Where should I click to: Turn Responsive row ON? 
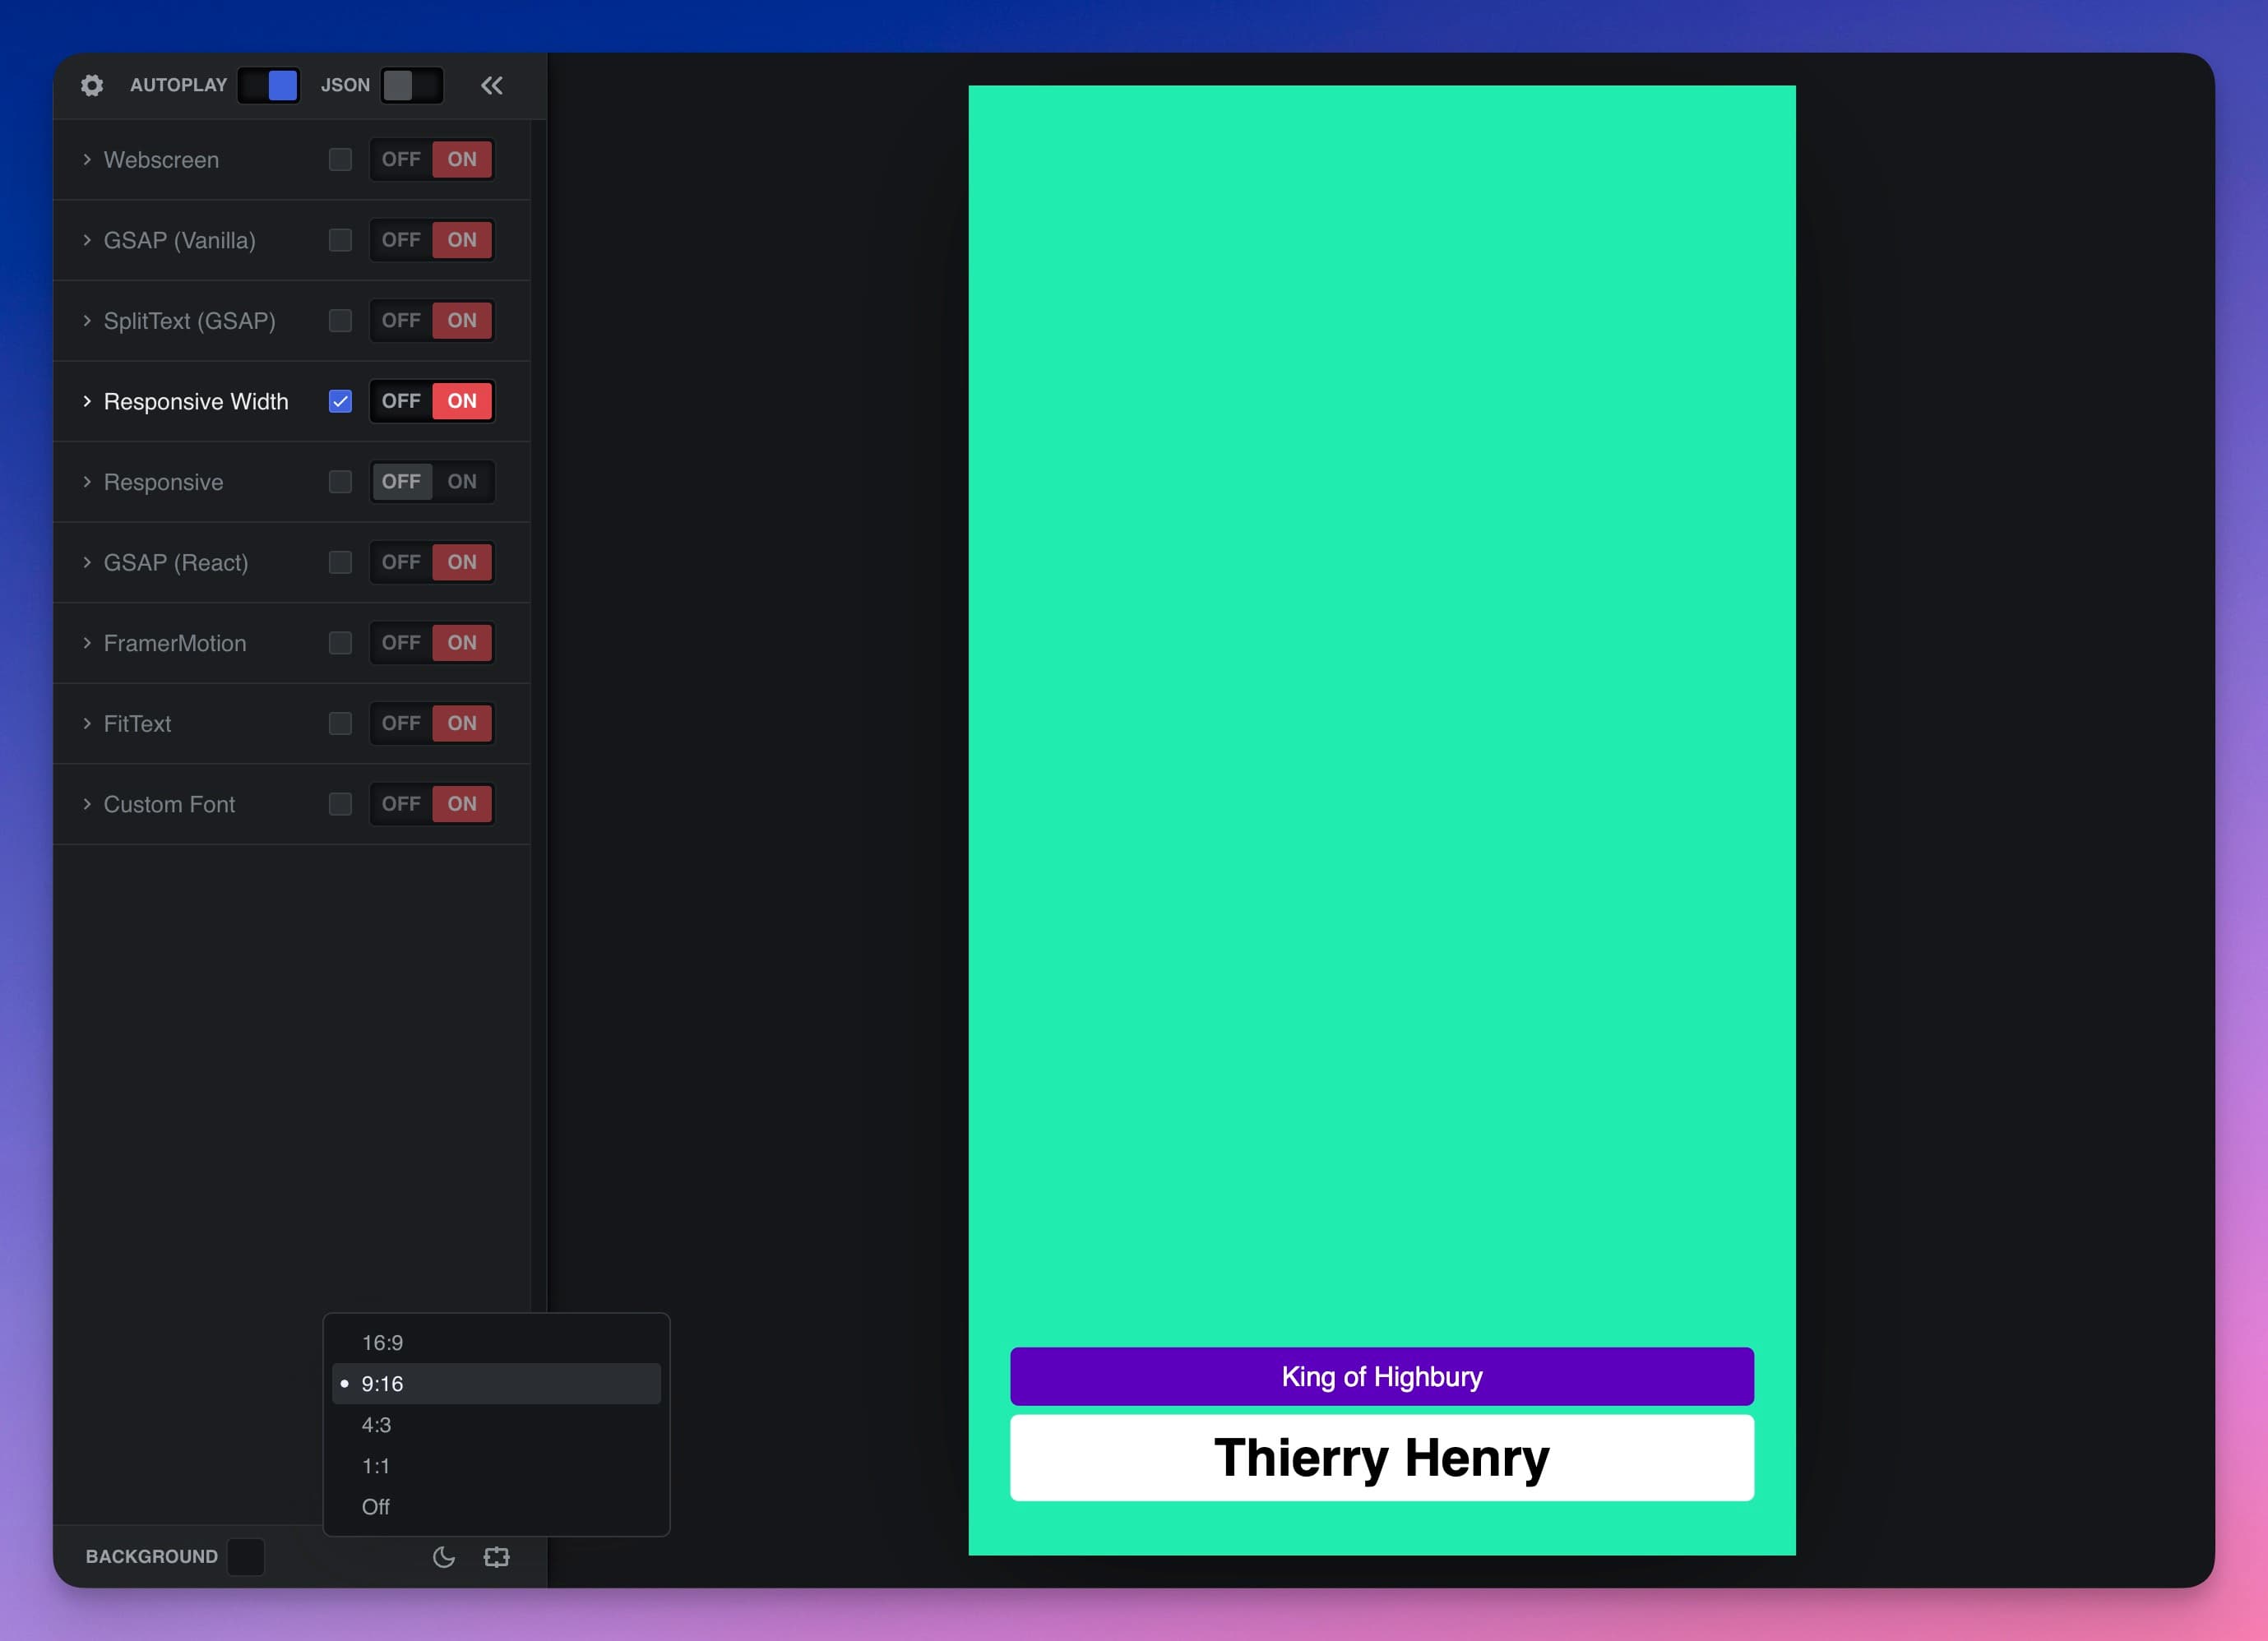[462, 482]
